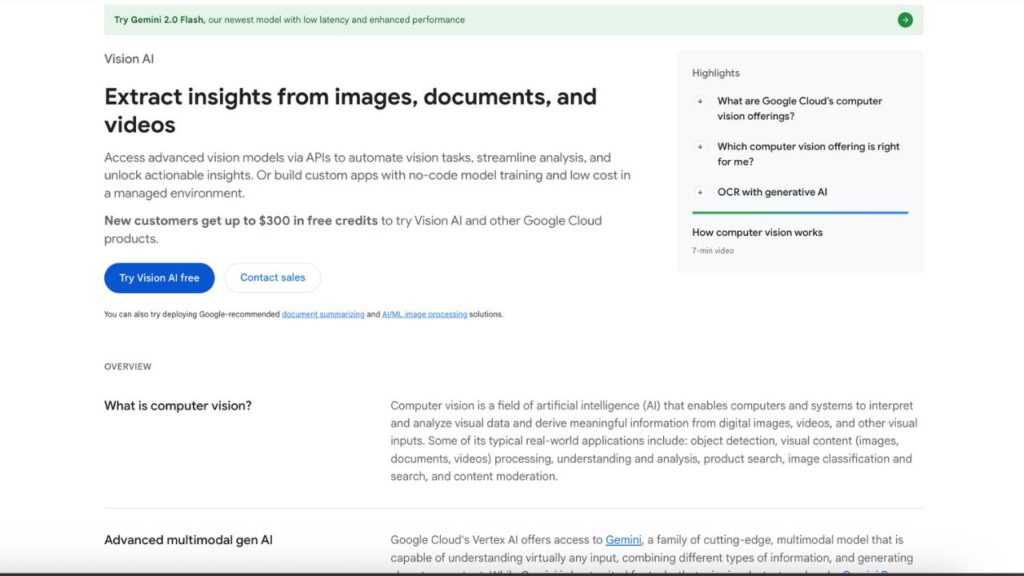Click the 'What is computer vision?' heading

pyautogui.click(x=178, y=406)
